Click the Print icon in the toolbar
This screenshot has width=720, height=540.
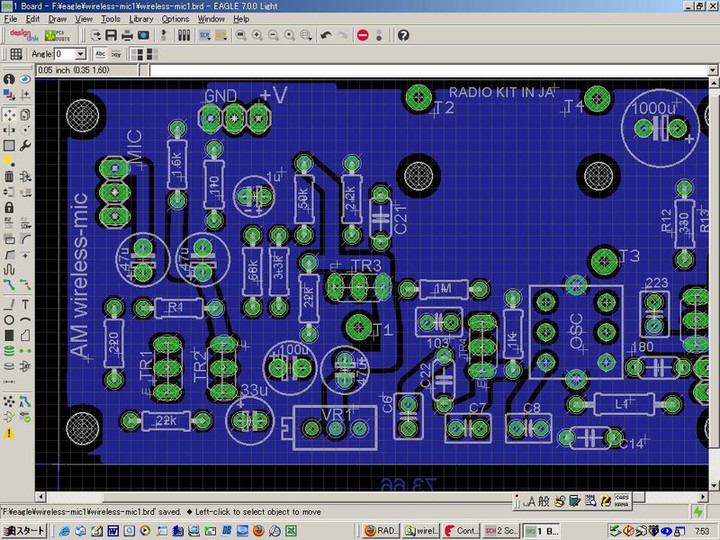[126, 35]
